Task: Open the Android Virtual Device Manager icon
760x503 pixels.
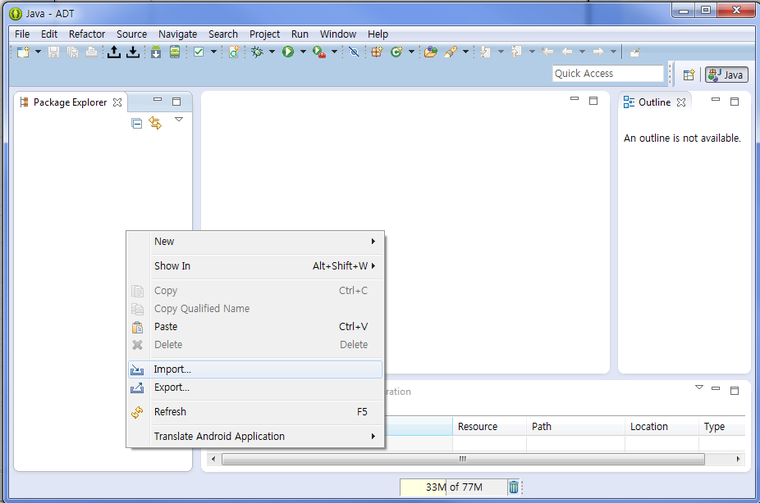Action: [175, 52]
